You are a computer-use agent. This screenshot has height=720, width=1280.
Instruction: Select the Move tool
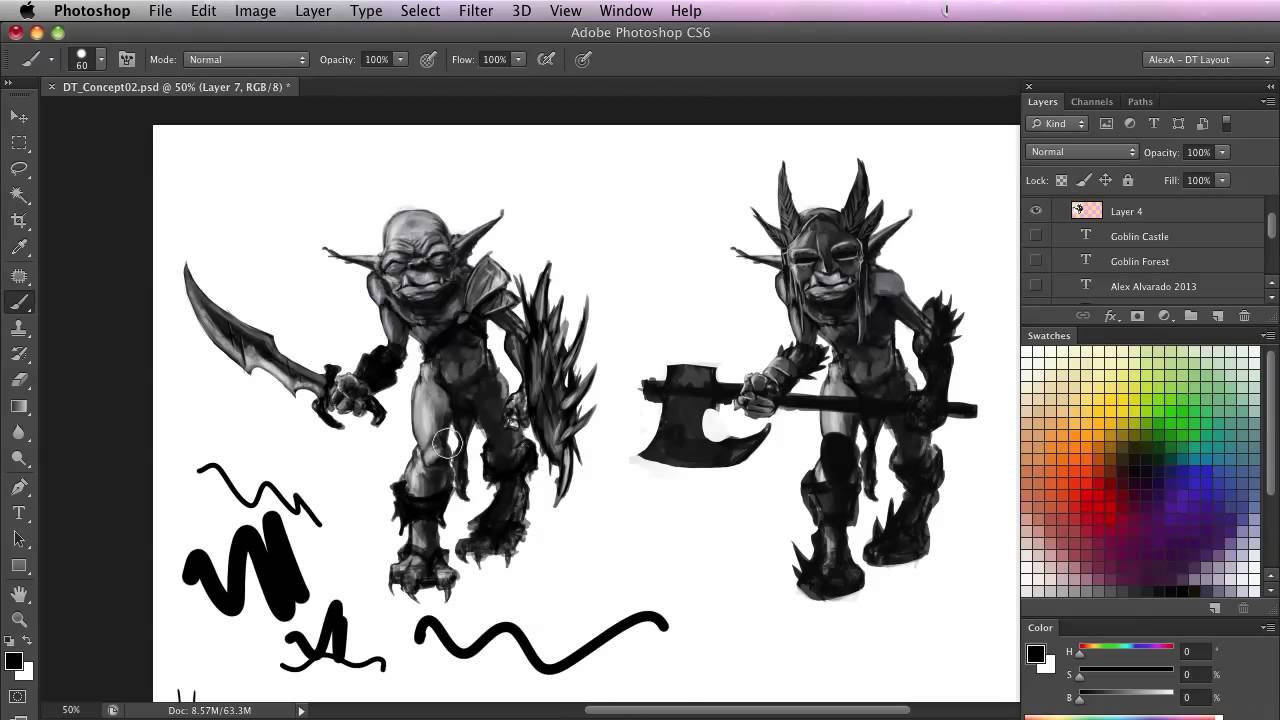[19, 117]
